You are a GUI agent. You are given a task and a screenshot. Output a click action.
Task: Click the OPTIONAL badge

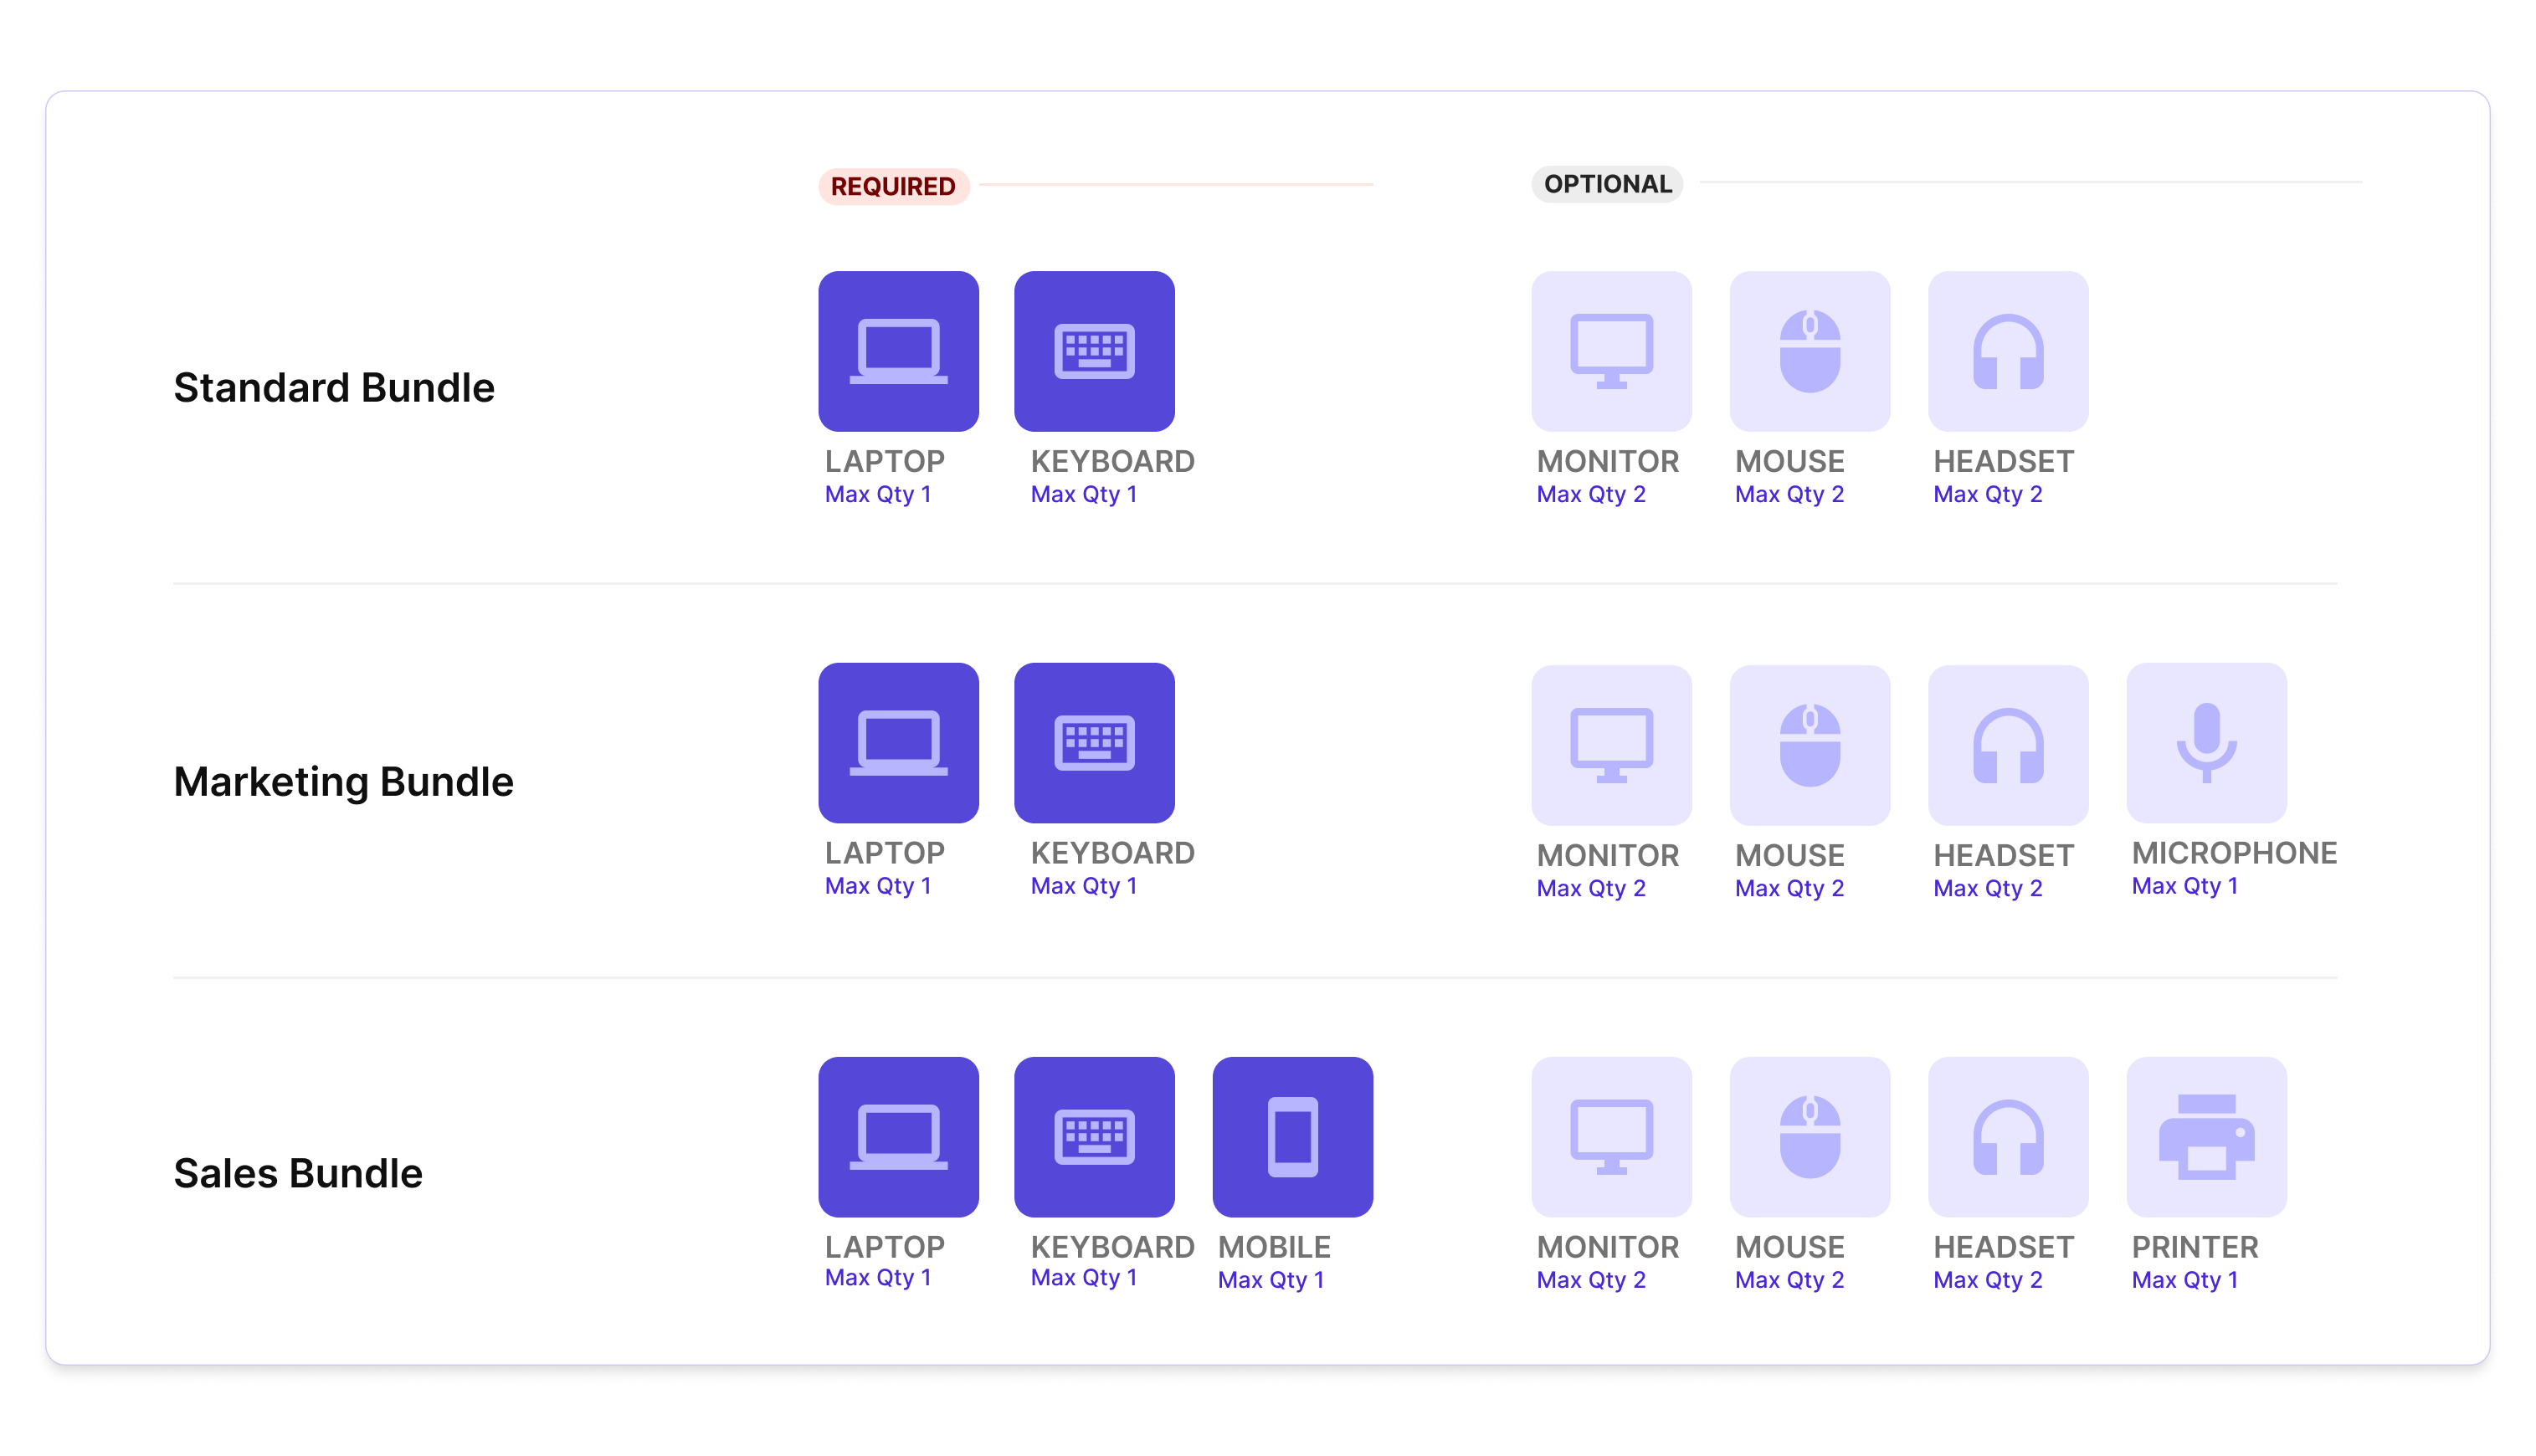pyautogui.click(x=1607, y=184)
